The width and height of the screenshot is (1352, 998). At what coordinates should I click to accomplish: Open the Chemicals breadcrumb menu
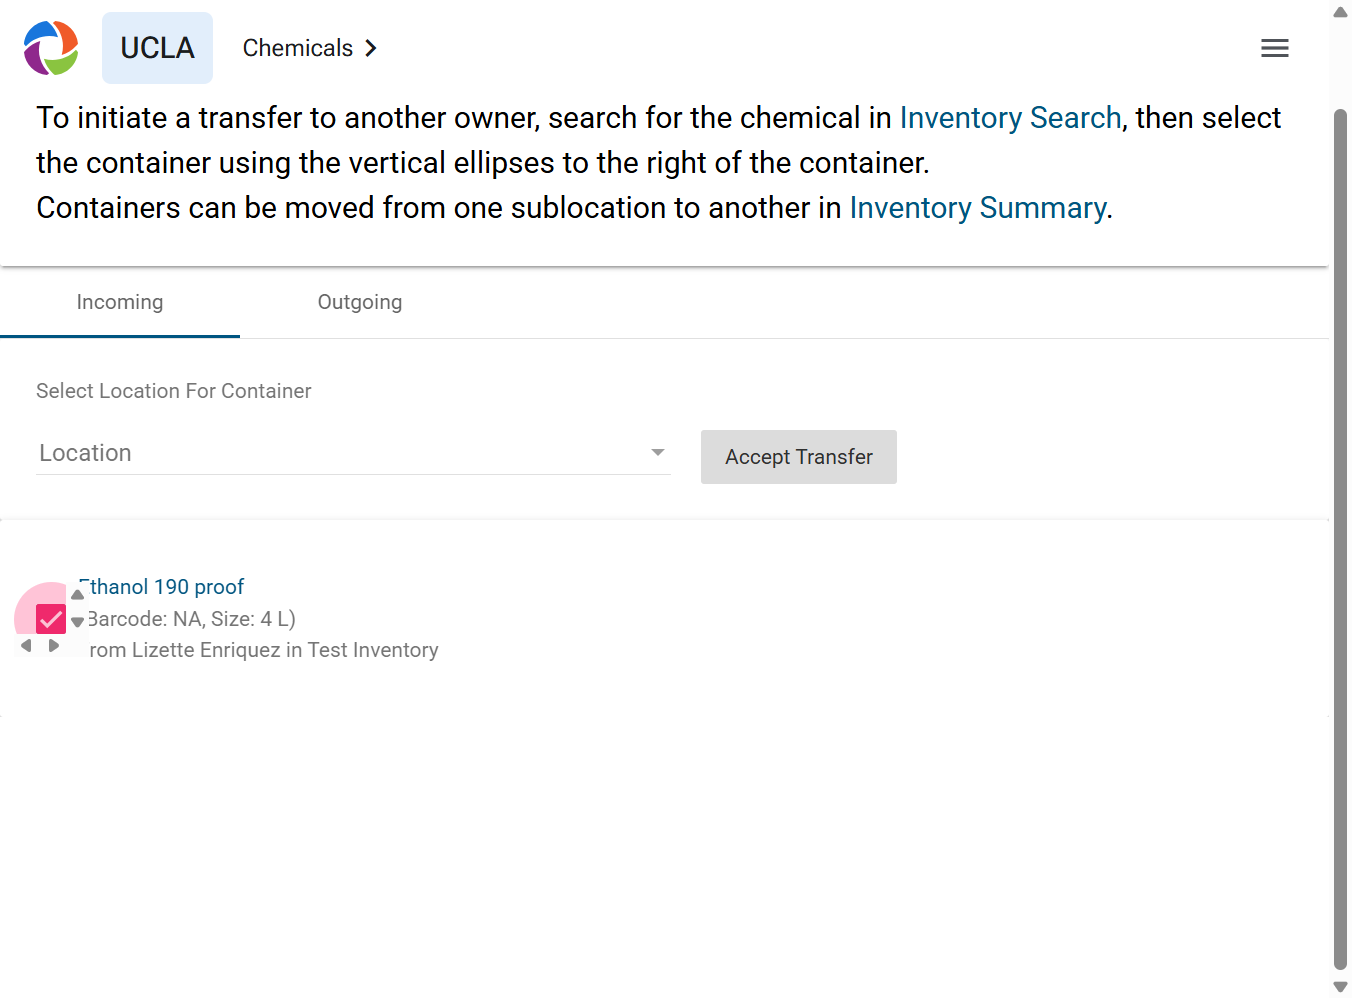(x=310, y=48)
